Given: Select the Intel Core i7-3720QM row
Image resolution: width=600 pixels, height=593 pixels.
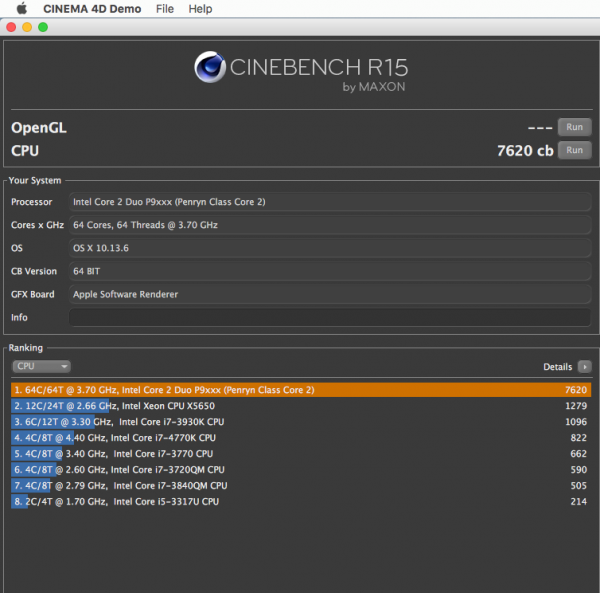Looking at the screenshot, I should point(301,470).
